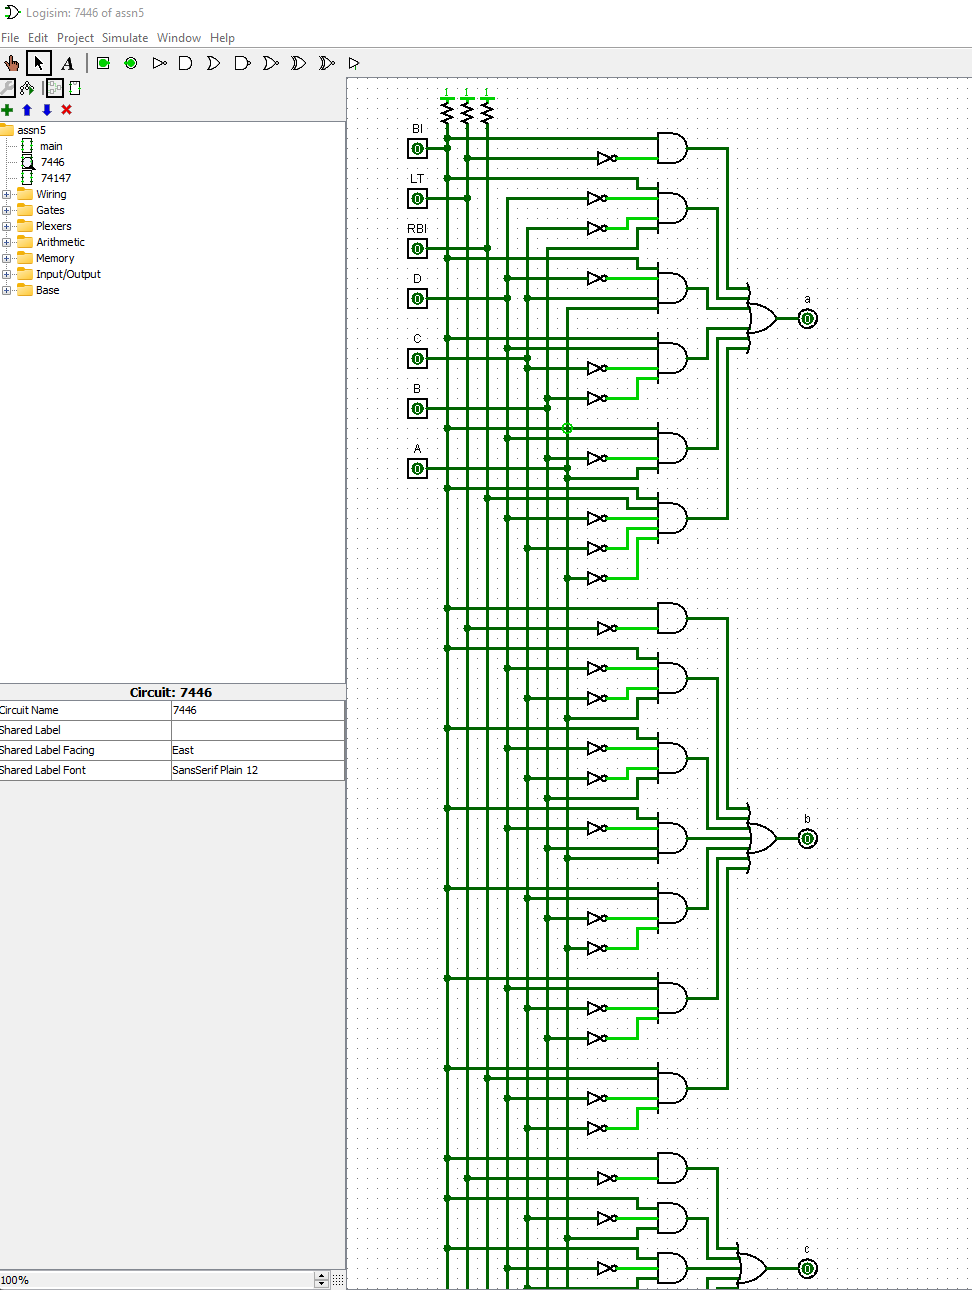Choose the AND gate tool
Image resolution: width=972 pixels, height=1290 pixels.
pos(186,63)
